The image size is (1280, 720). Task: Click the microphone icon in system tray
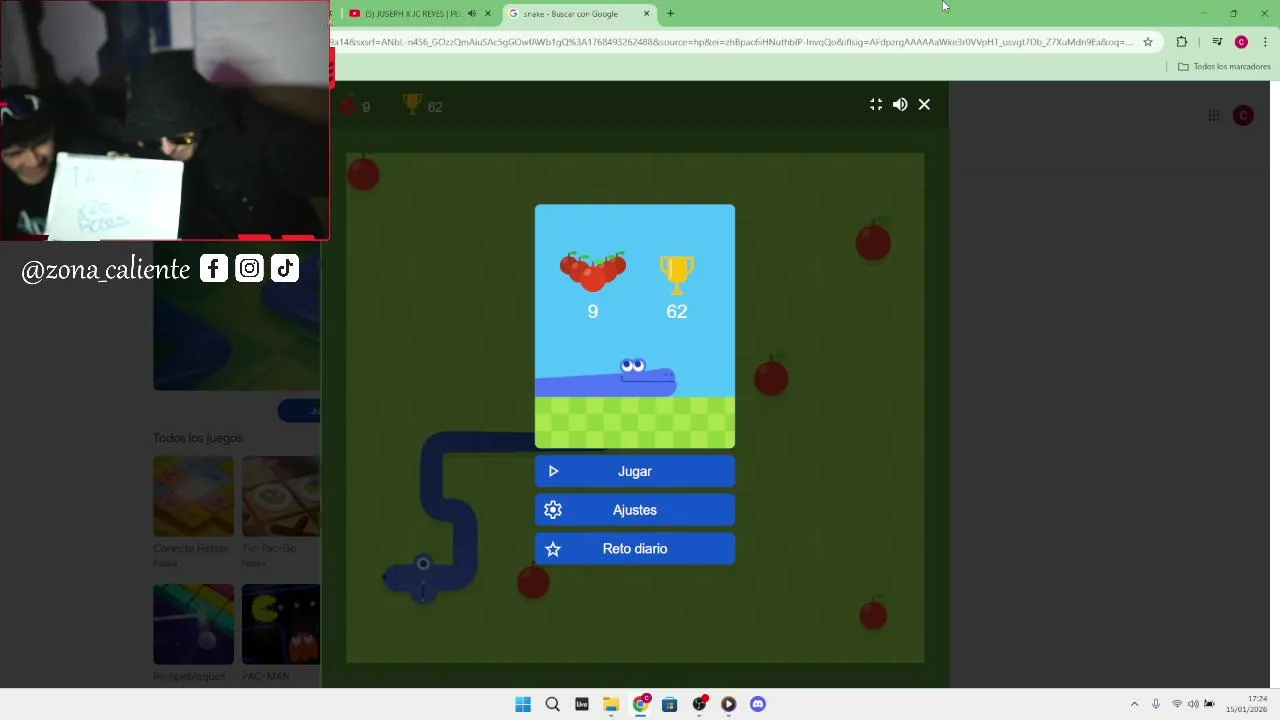coord(1156,704)
